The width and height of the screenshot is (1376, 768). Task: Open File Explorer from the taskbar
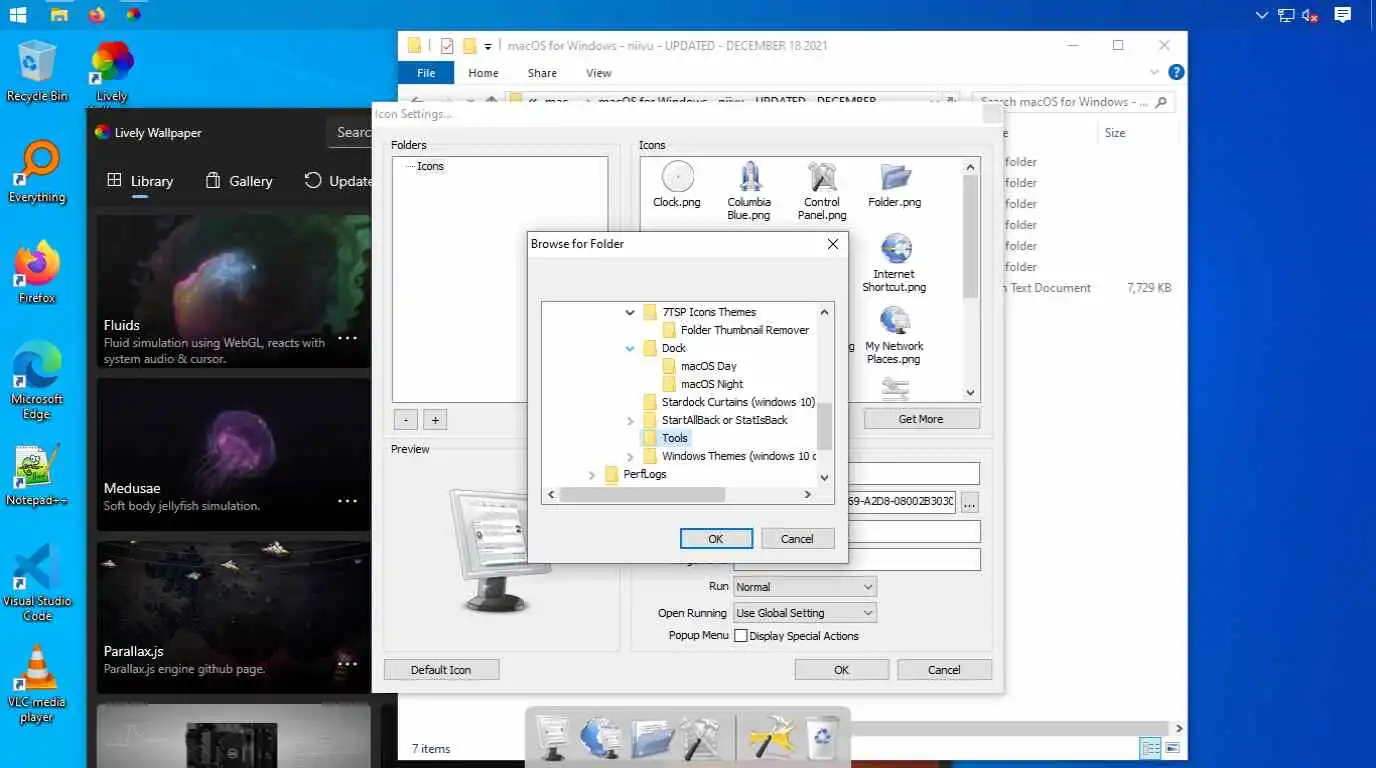tap(59, 14)
